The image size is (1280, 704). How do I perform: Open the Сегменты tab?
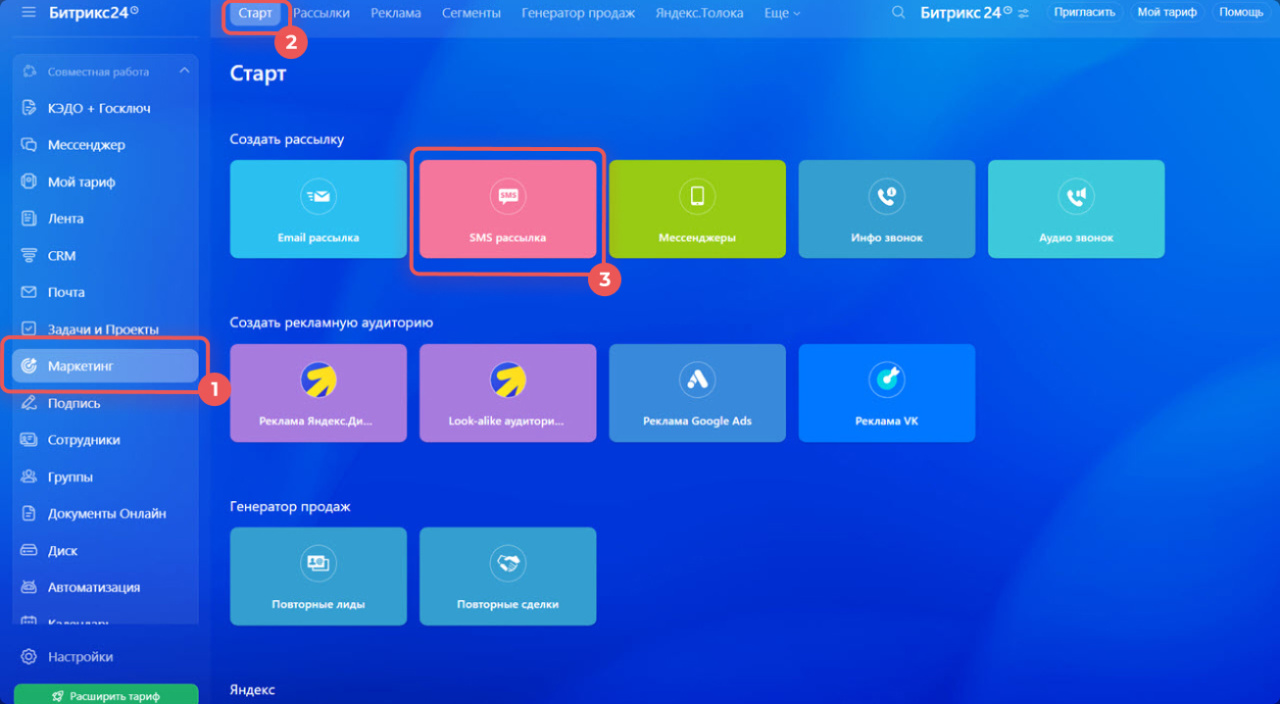click(x=471, y=13)
